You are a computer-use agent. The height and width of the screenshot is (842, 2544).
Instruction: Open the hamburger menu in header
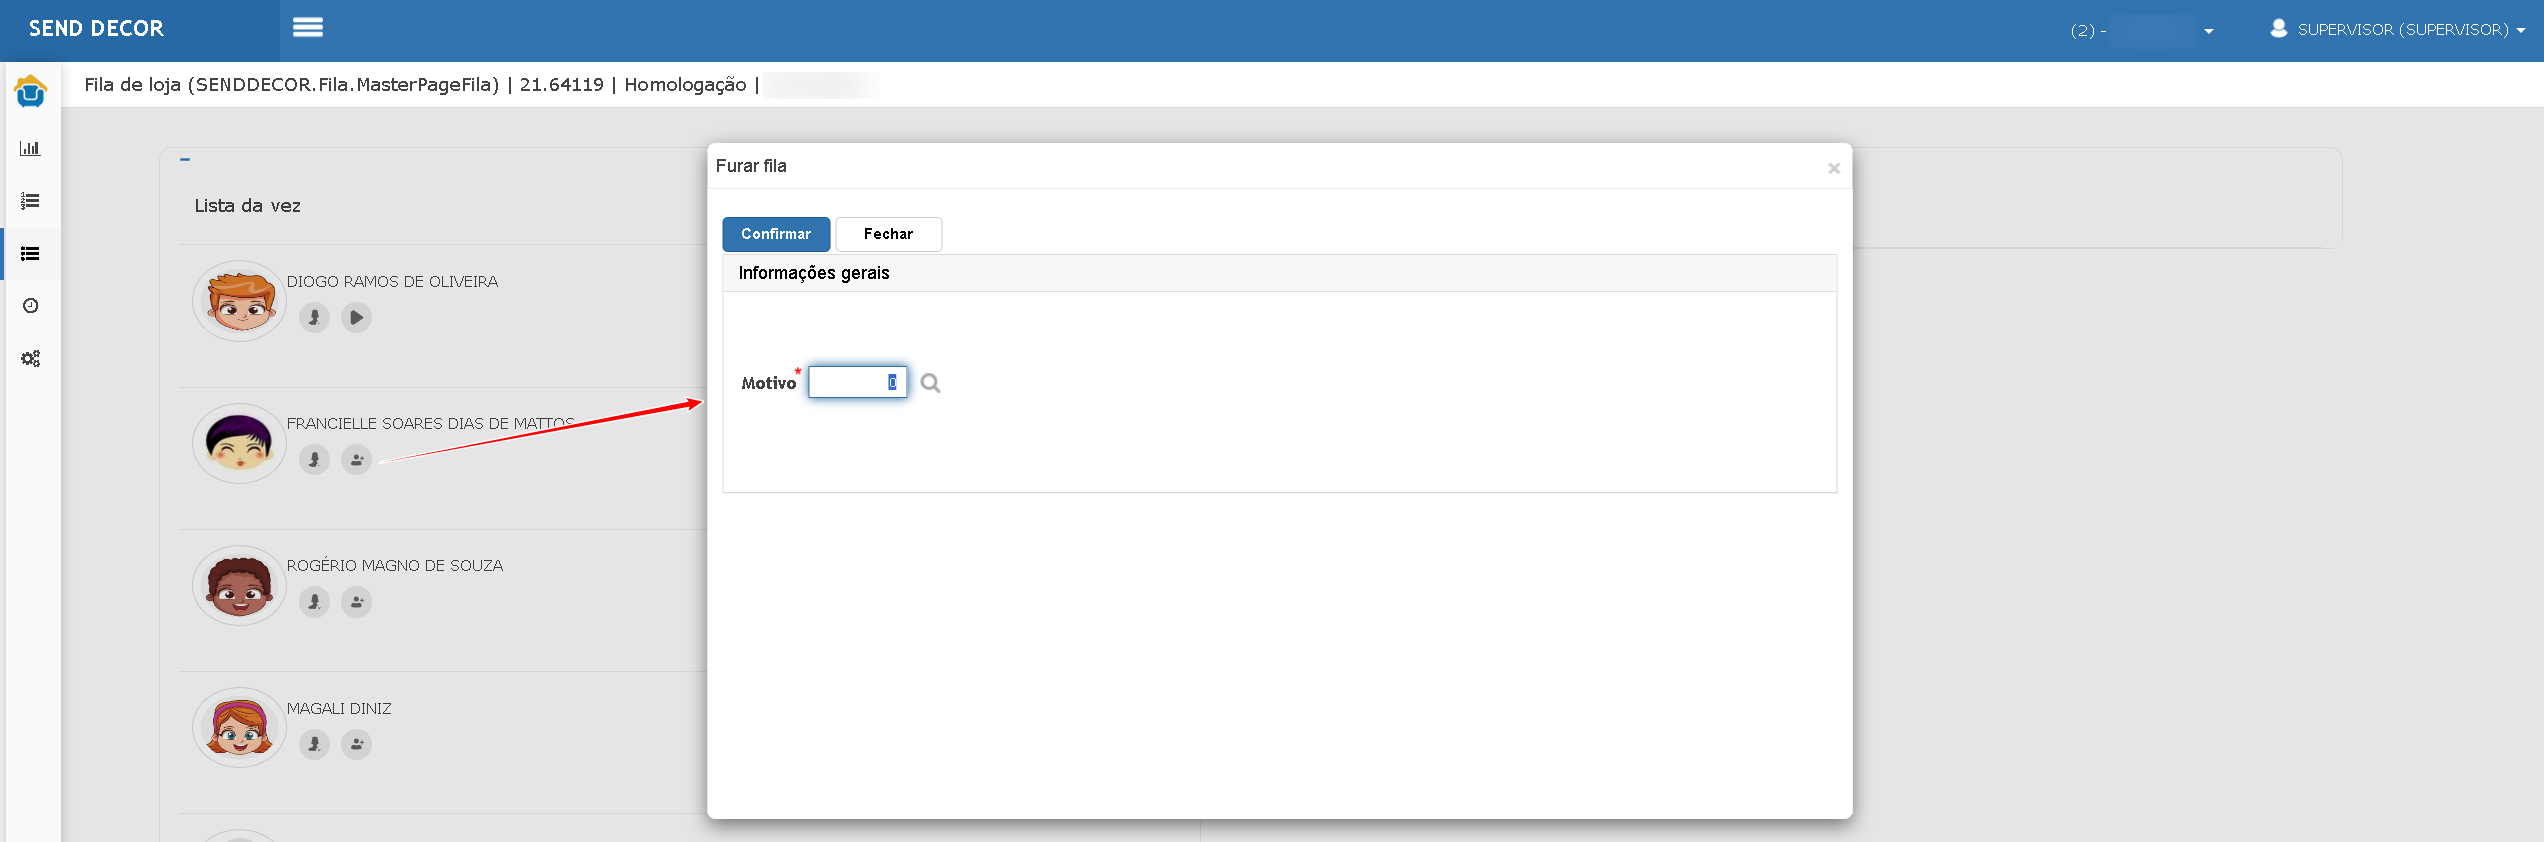click(307, 28)
